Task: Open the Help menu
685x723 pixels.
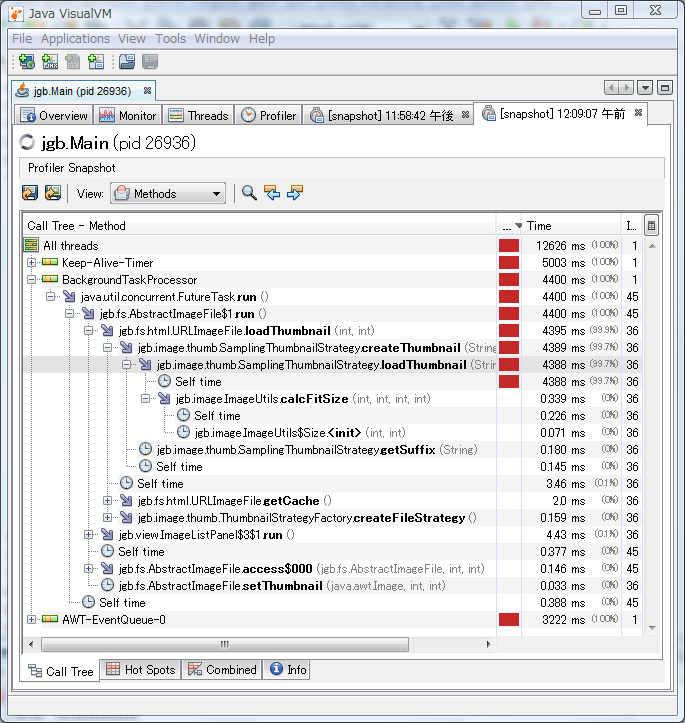Action: pos(262,39)
